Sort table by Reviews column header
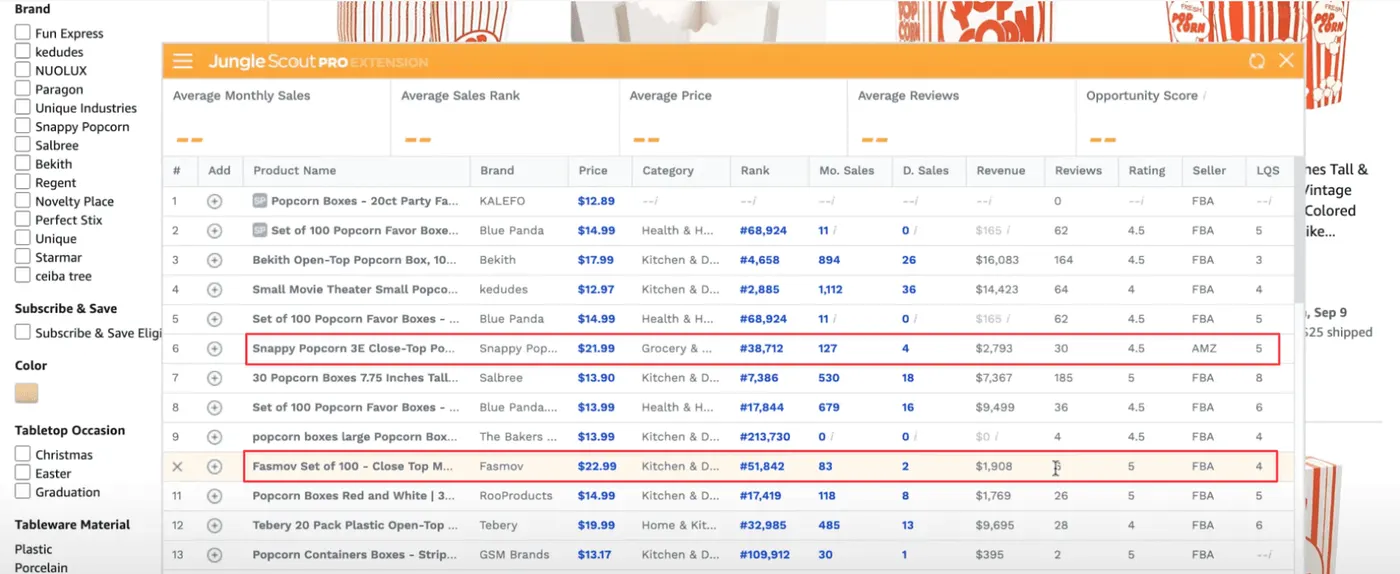This screenshot has width=1400, height=574. (1078, 171)
